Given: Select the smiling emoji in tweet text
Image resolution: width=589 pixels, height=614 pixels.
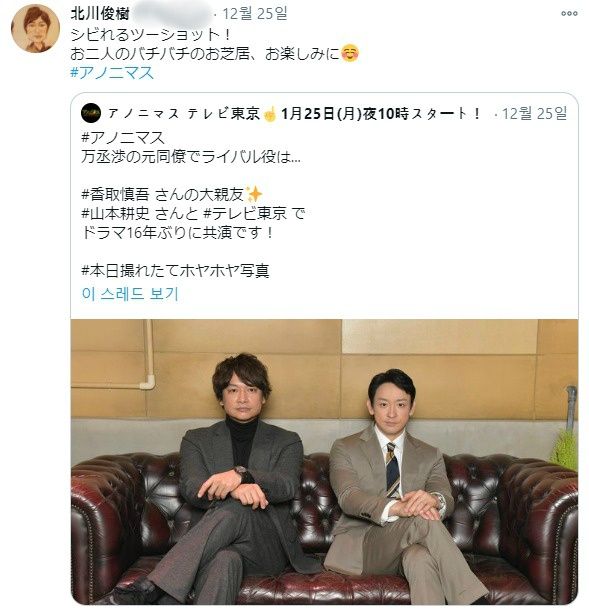Looking at the screenshot, I should tap(350, 54).
